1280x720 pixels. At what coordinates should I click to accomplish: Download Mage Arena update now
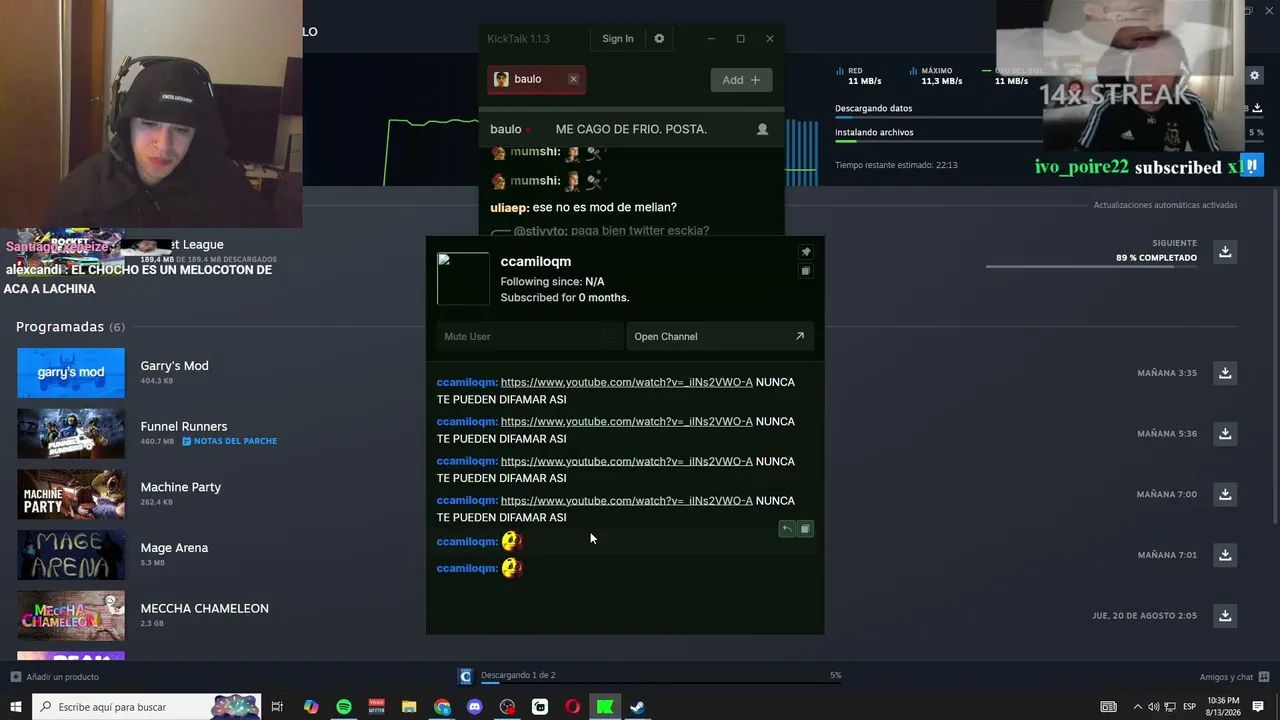1225,555
